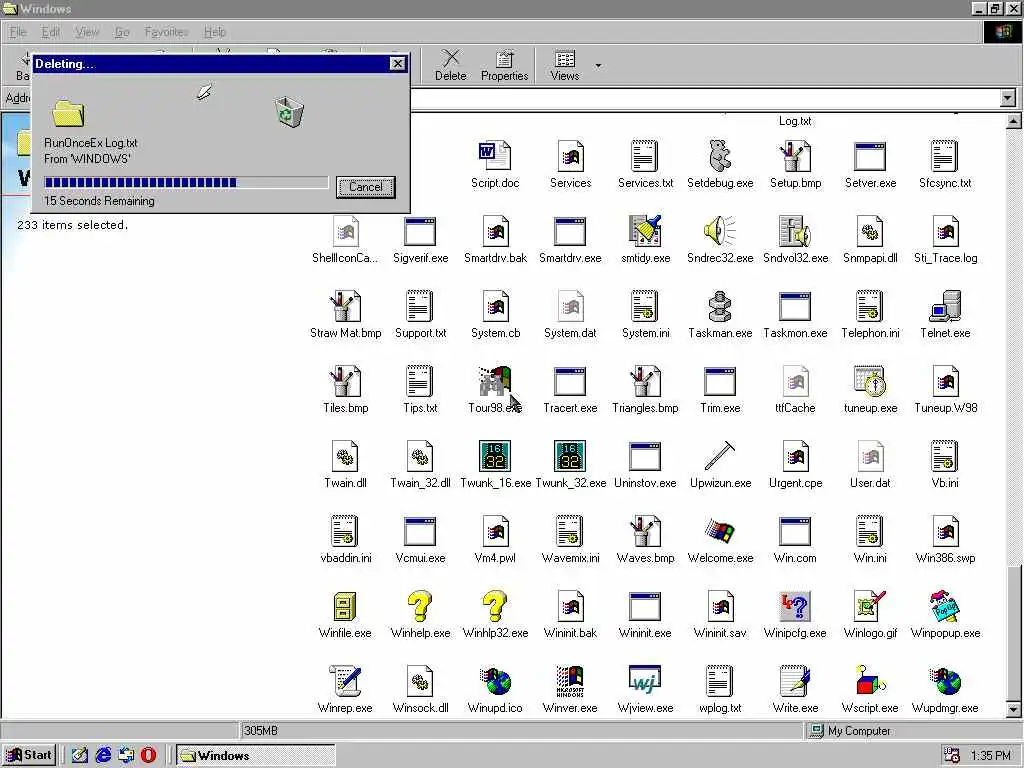Click the Windows taskbar button
Viewport: 1024px width, 768px height.
coord(255,755)
